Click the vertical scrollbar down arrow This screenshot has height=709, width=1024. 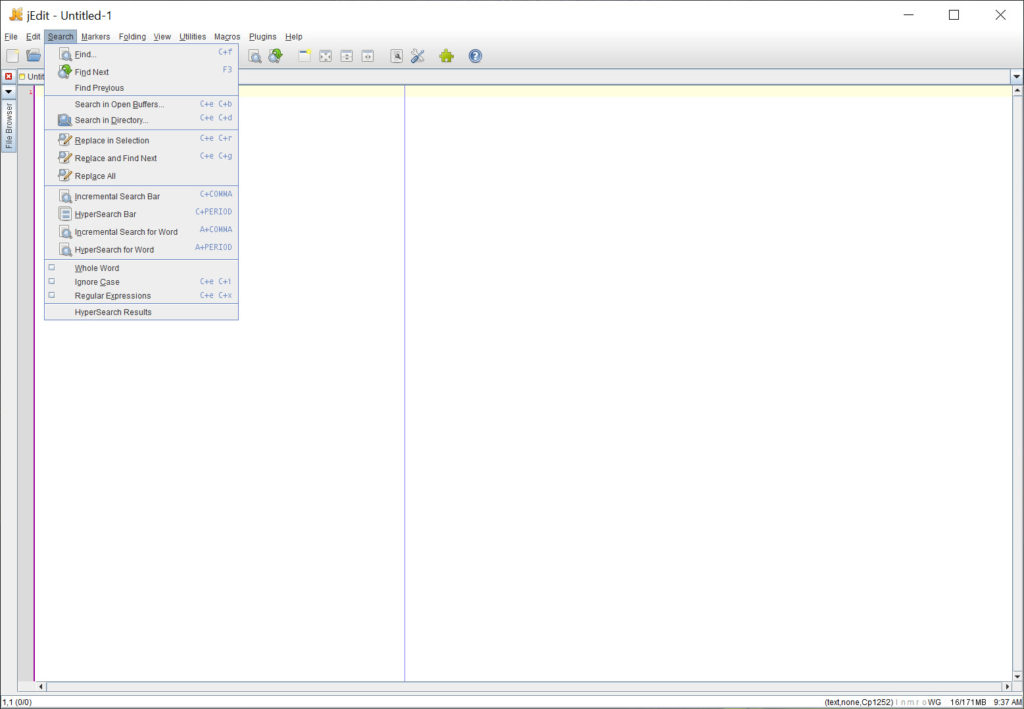tap(1017, 676)
